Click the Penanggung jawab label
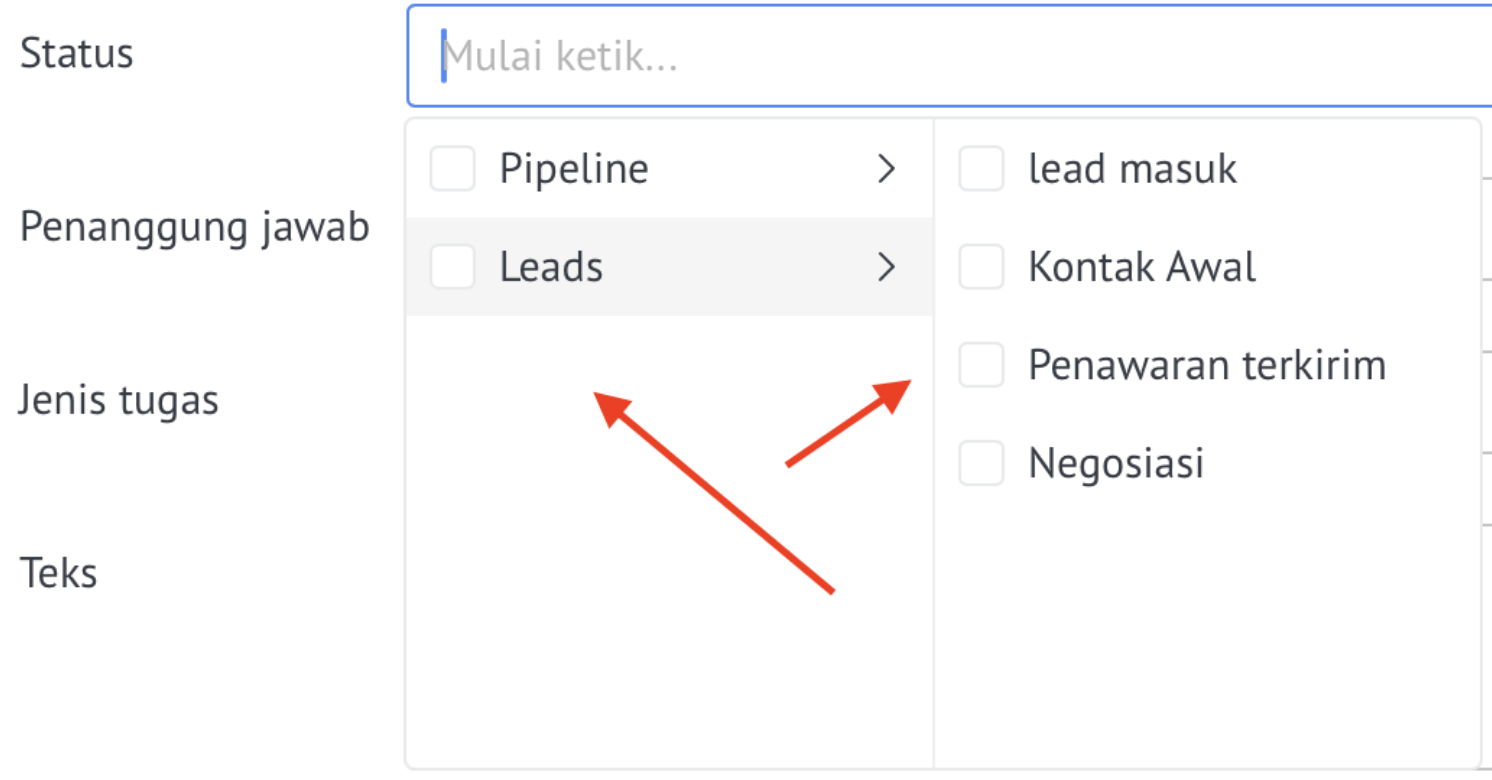The width and height of the screenshot is (1492, 780). point(195,229)
